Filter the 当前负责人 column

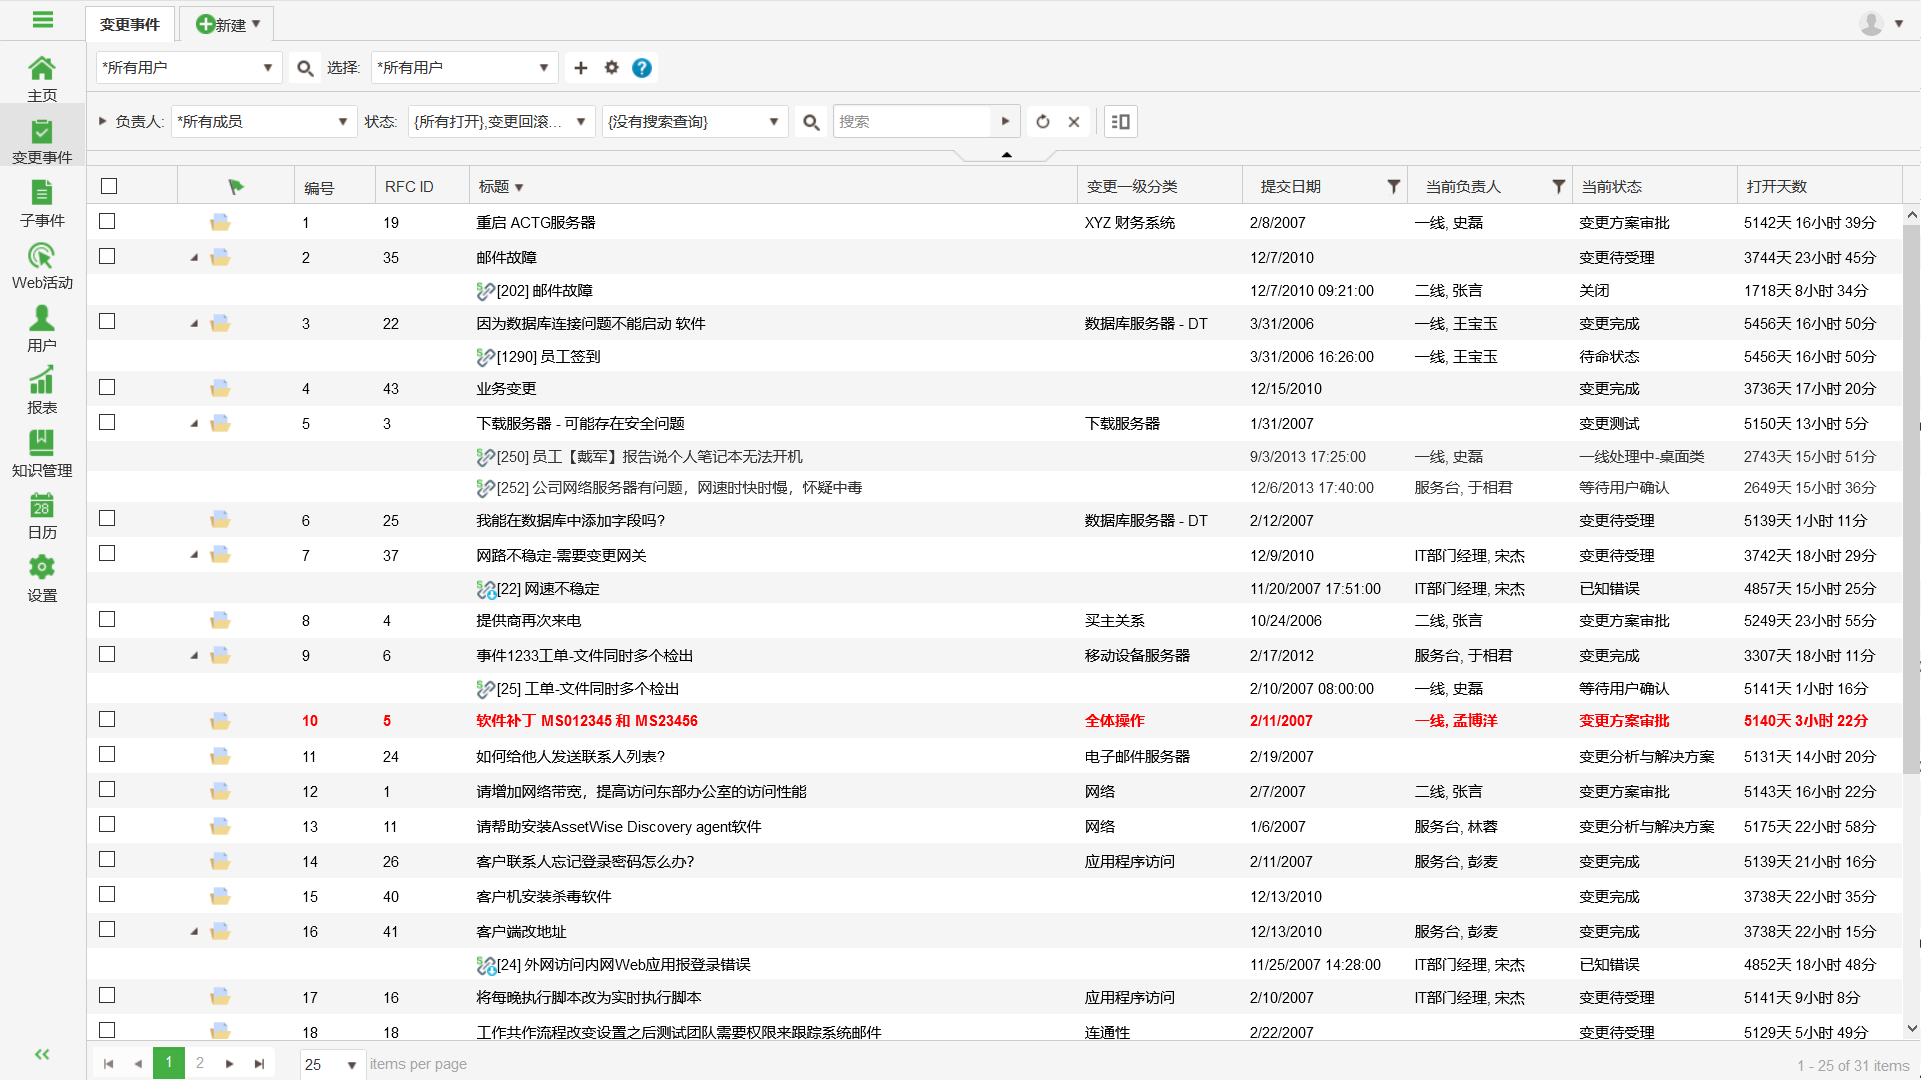(1558, 187)
